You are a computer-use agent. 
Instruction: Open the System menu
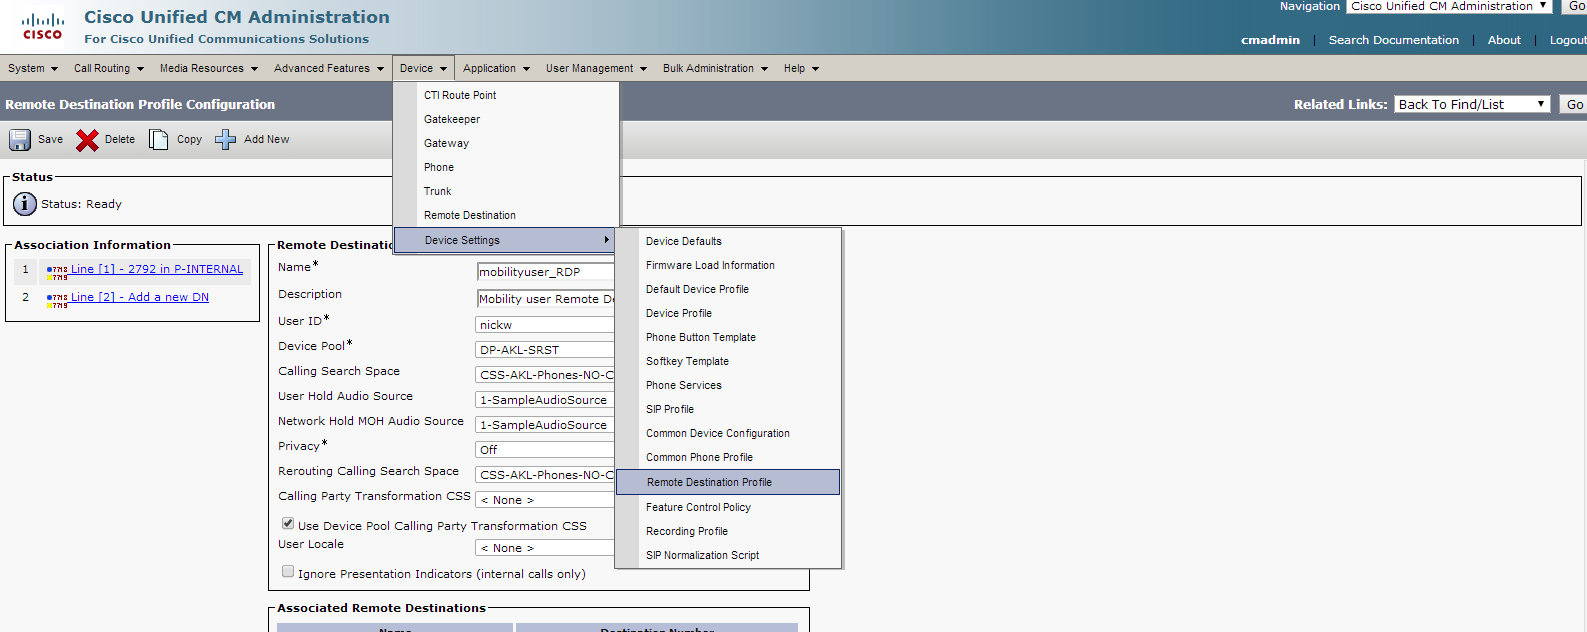[33, 68]
